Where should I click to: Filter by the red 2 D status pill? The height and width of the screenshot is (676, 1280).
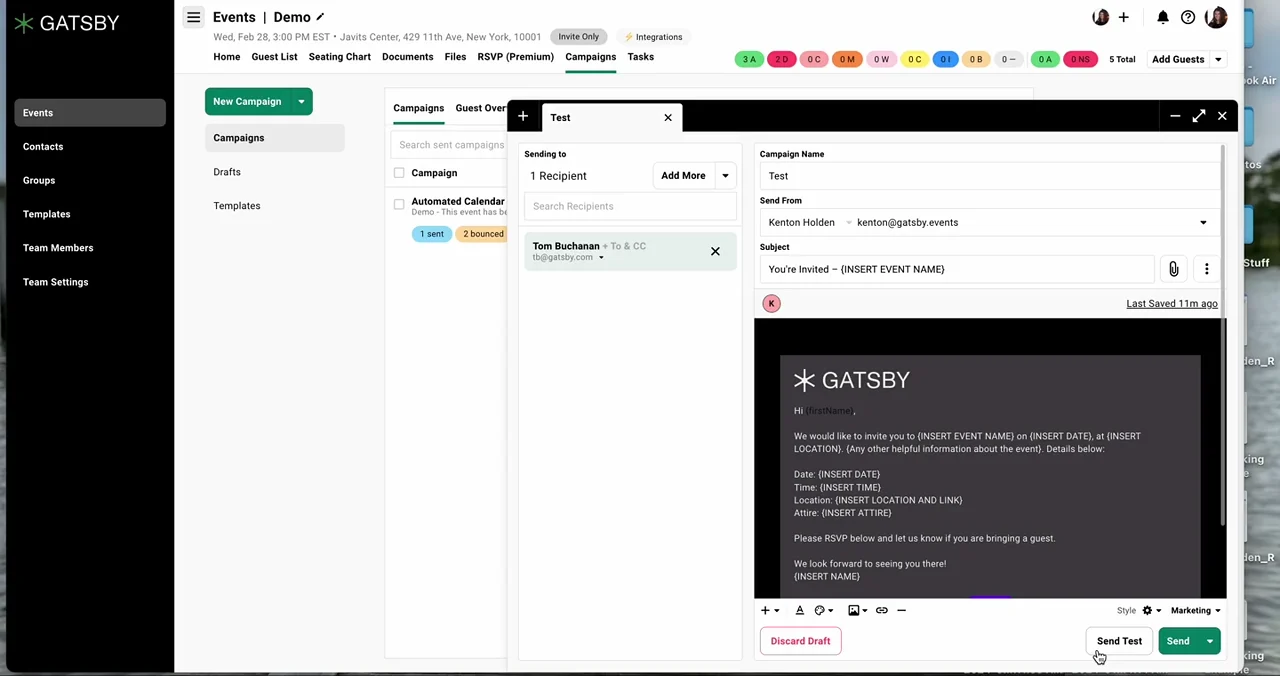(x=781, y=60)
